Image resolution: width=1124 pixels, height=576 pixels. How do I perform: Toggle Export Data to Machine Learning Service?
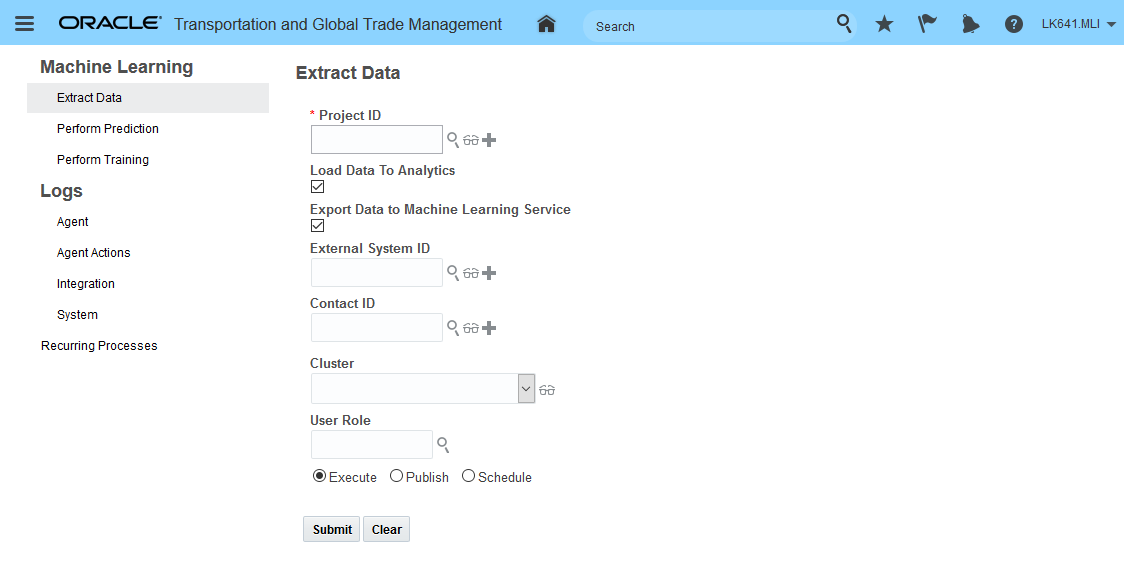pyautogui.click(x=317, y=225)
